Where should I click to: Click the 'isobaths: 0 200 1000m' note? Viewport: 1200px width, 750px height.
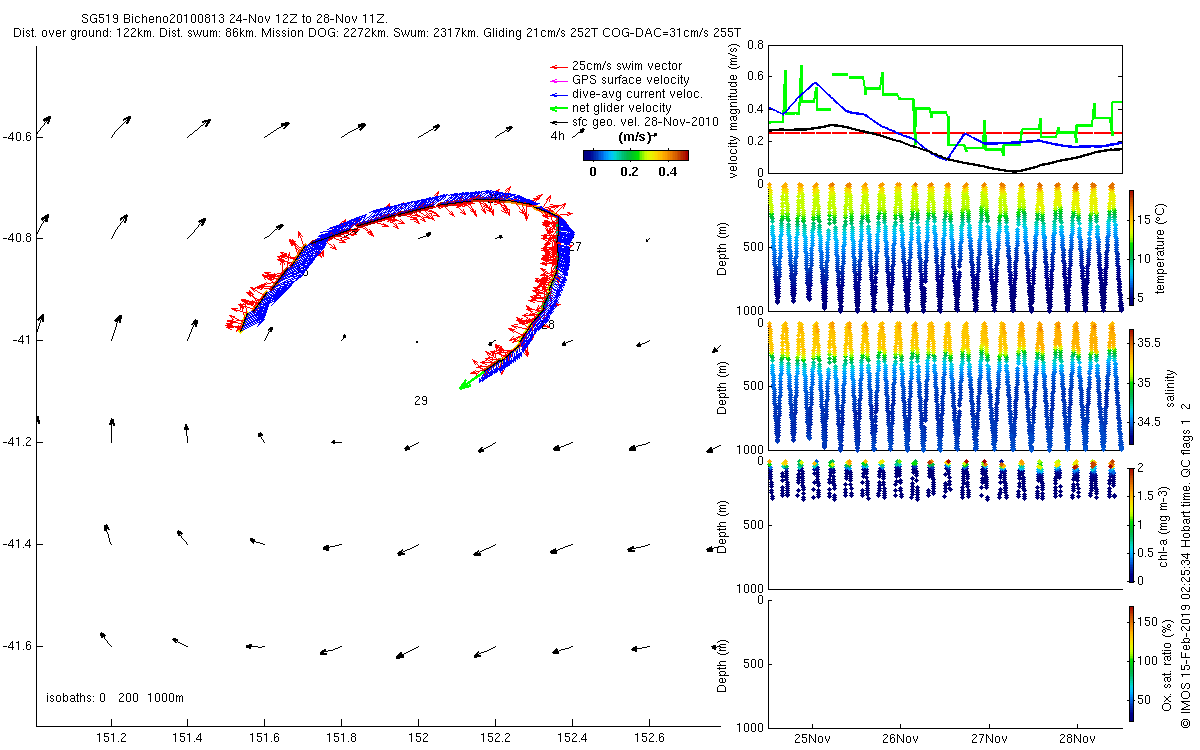115,698
